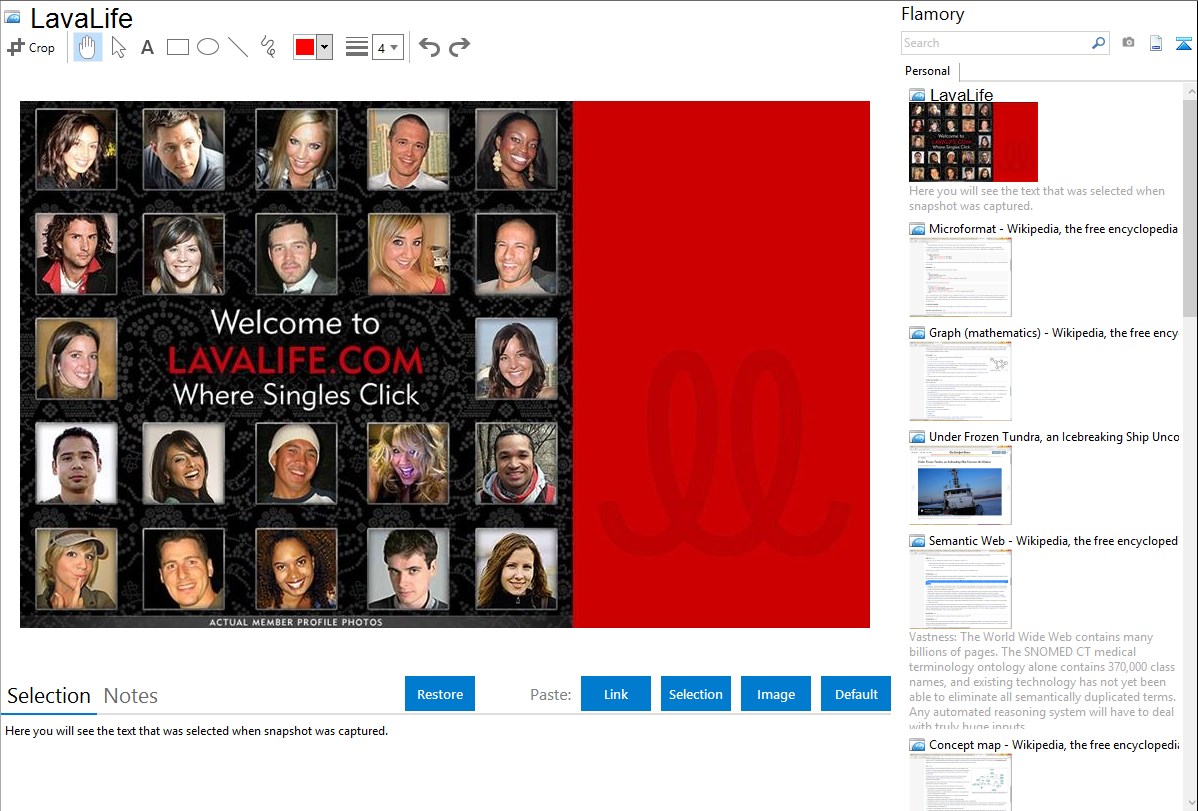Select 'Under Frozen Tundra' title text

click(1054, 436)
